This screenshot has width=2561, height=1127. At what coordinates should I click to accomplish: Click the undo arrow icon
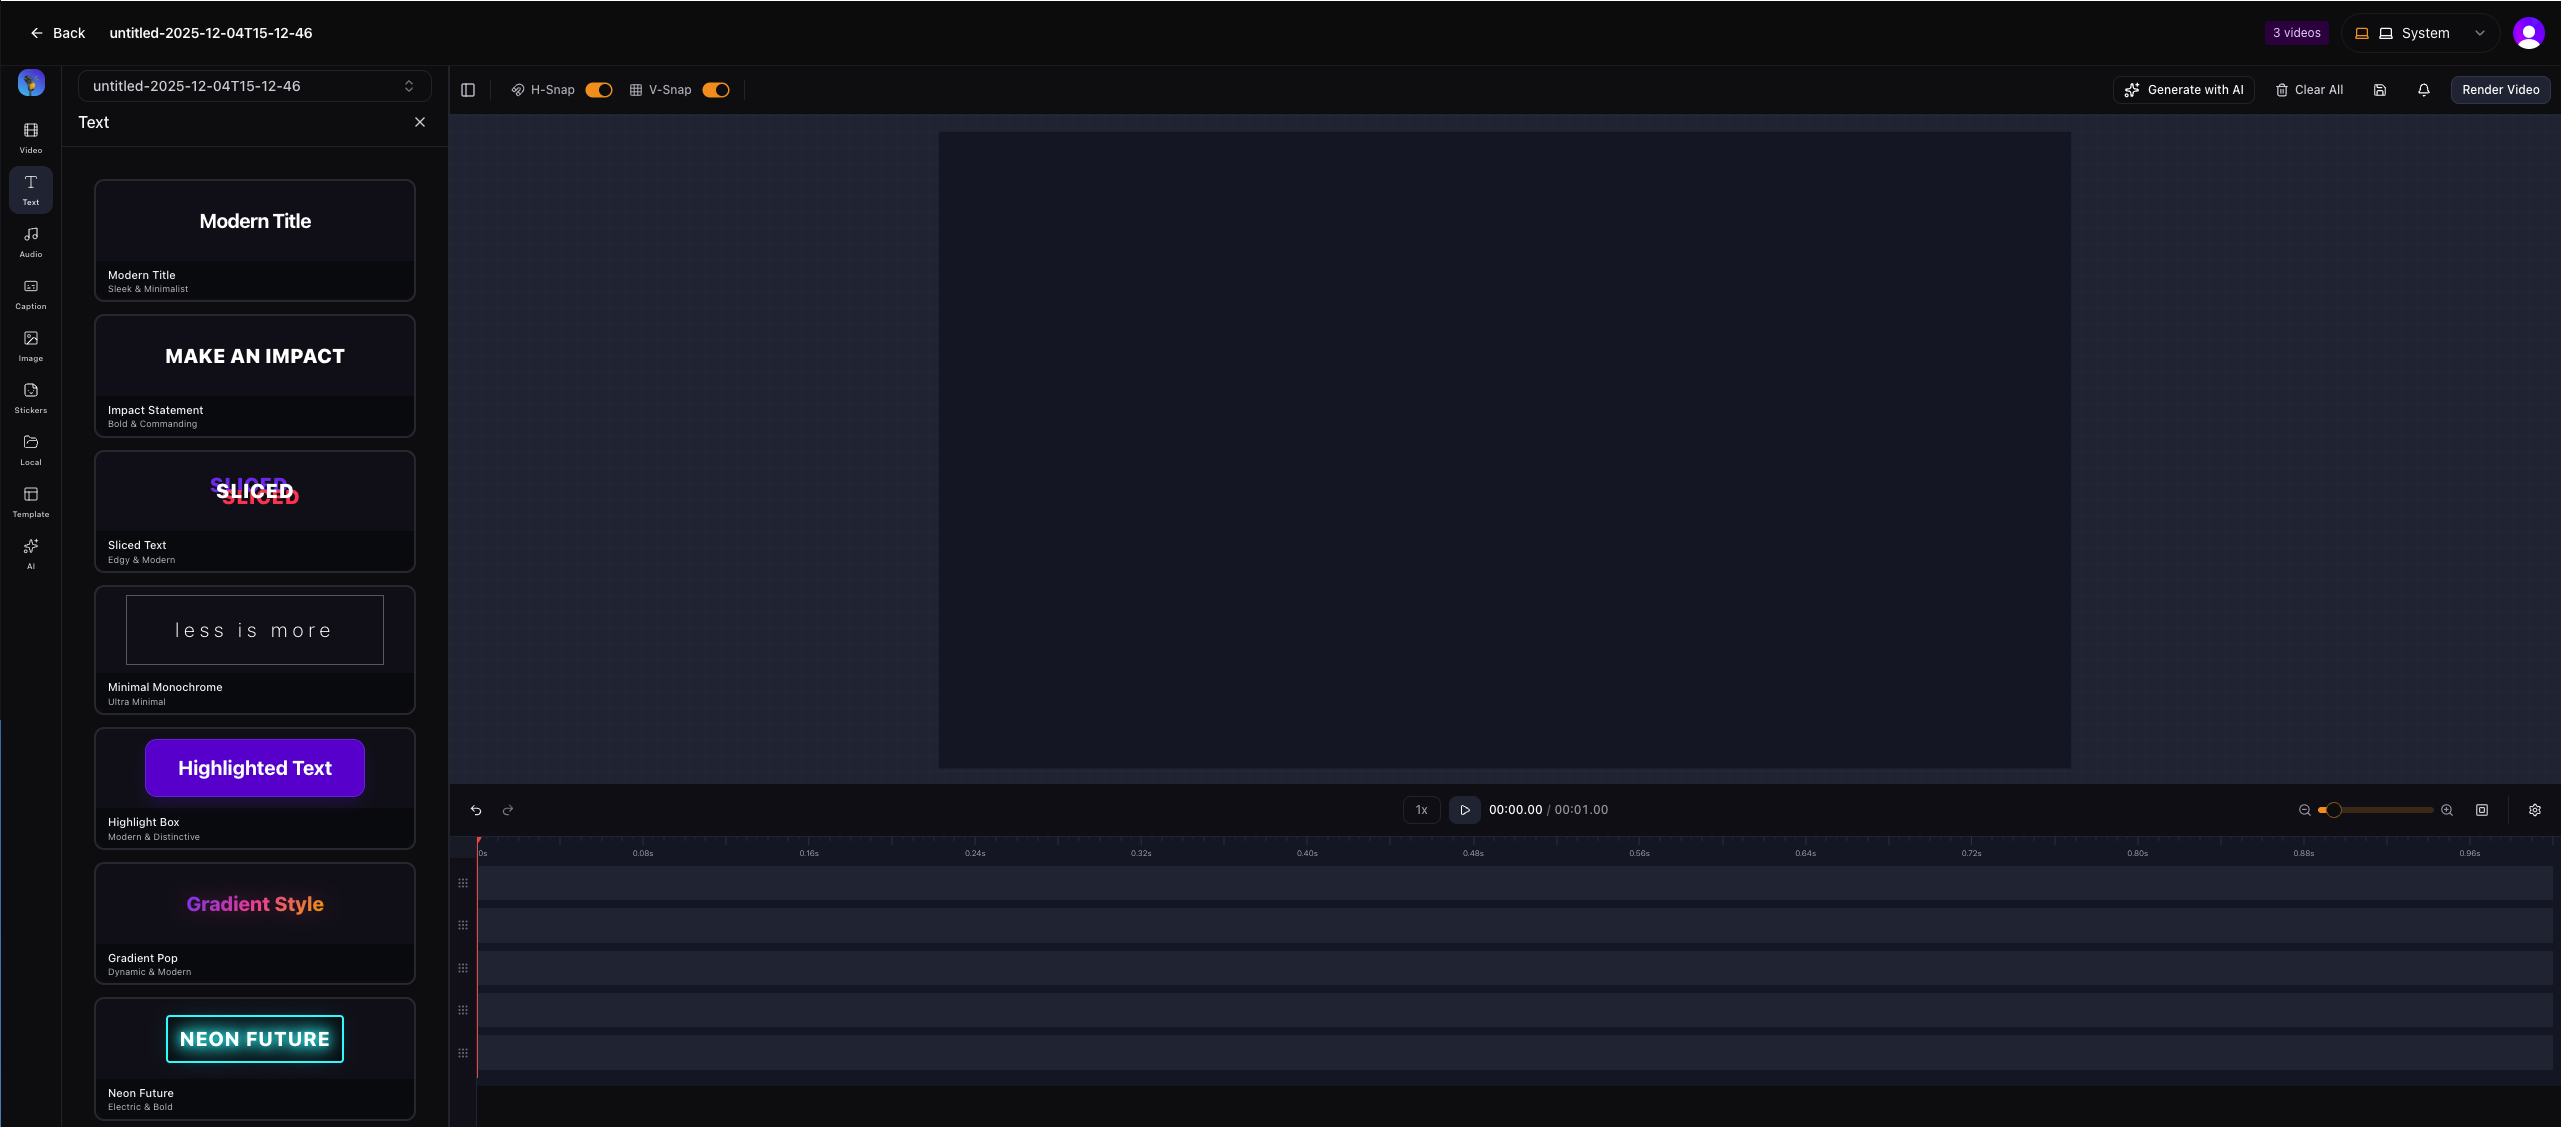[476, 810]
